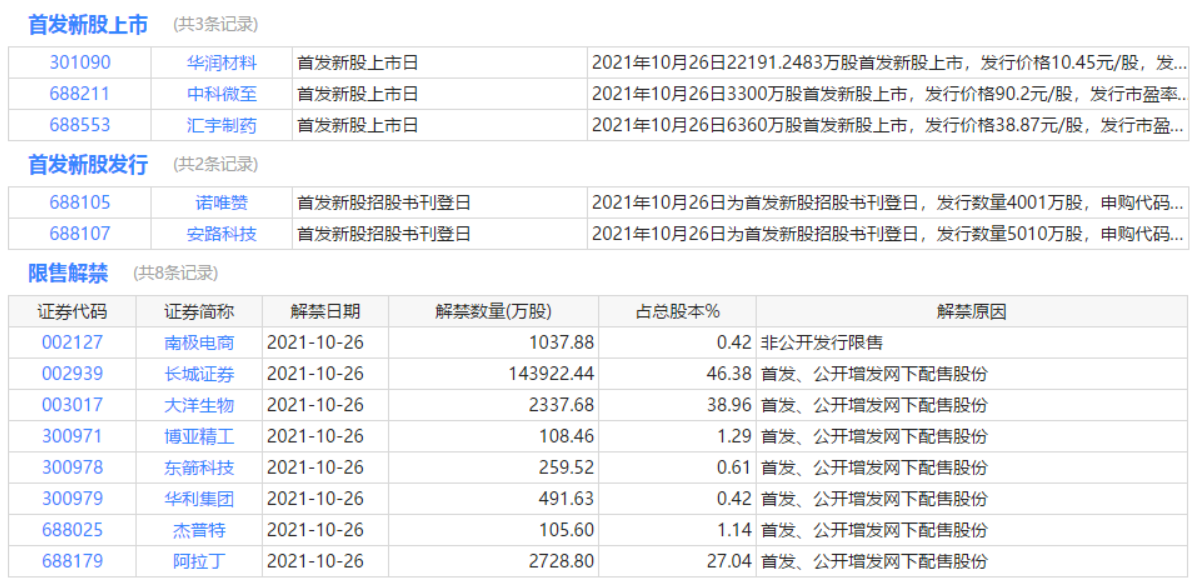
Task: Open stock code link 301090
Action: pos(80,63)
